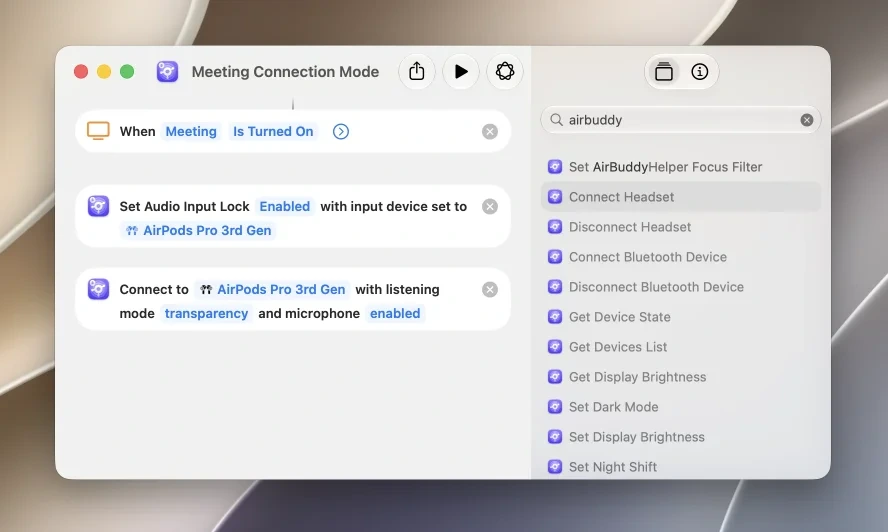Viewport: 888px width, 532px height.
Task: Change the Is Turned On parameter
Action: pyautogui.click(x=273, y=131)
